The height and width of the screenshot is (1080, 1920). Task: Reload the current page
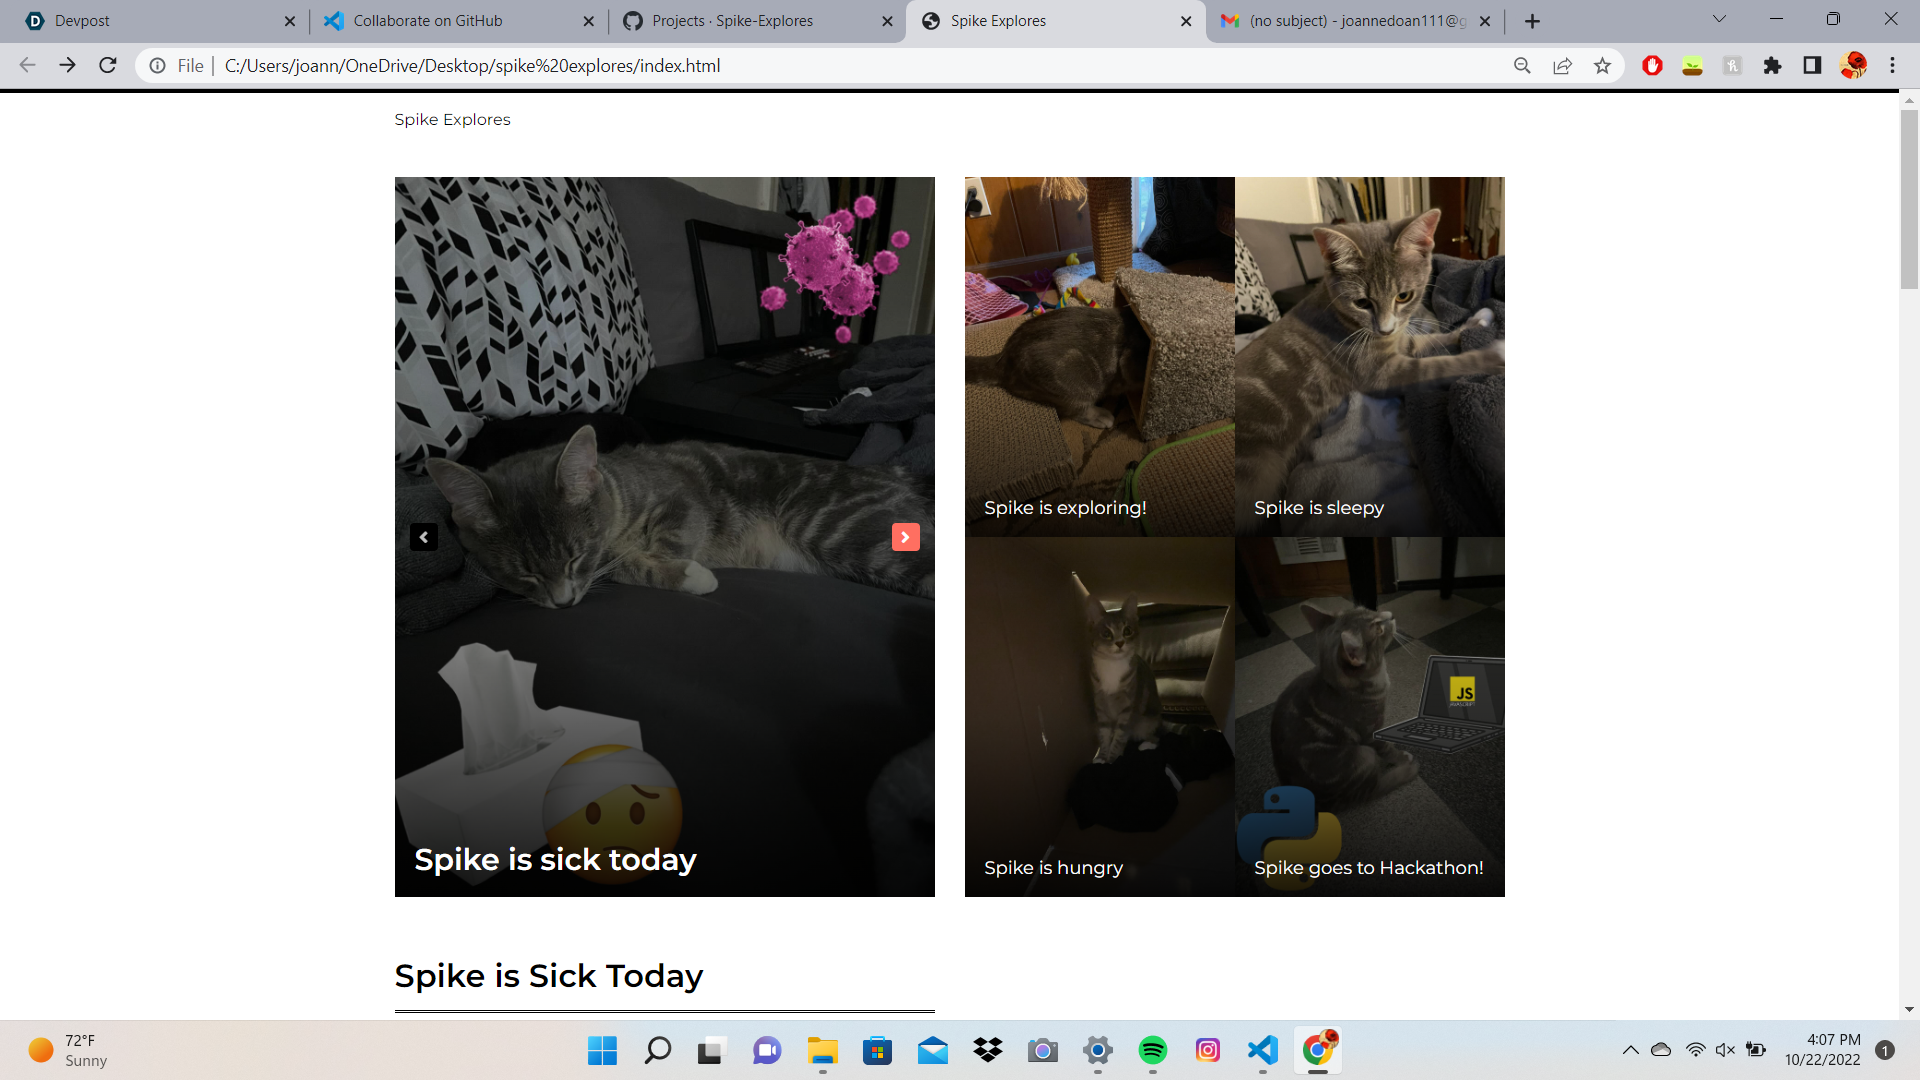coord(108,66)
